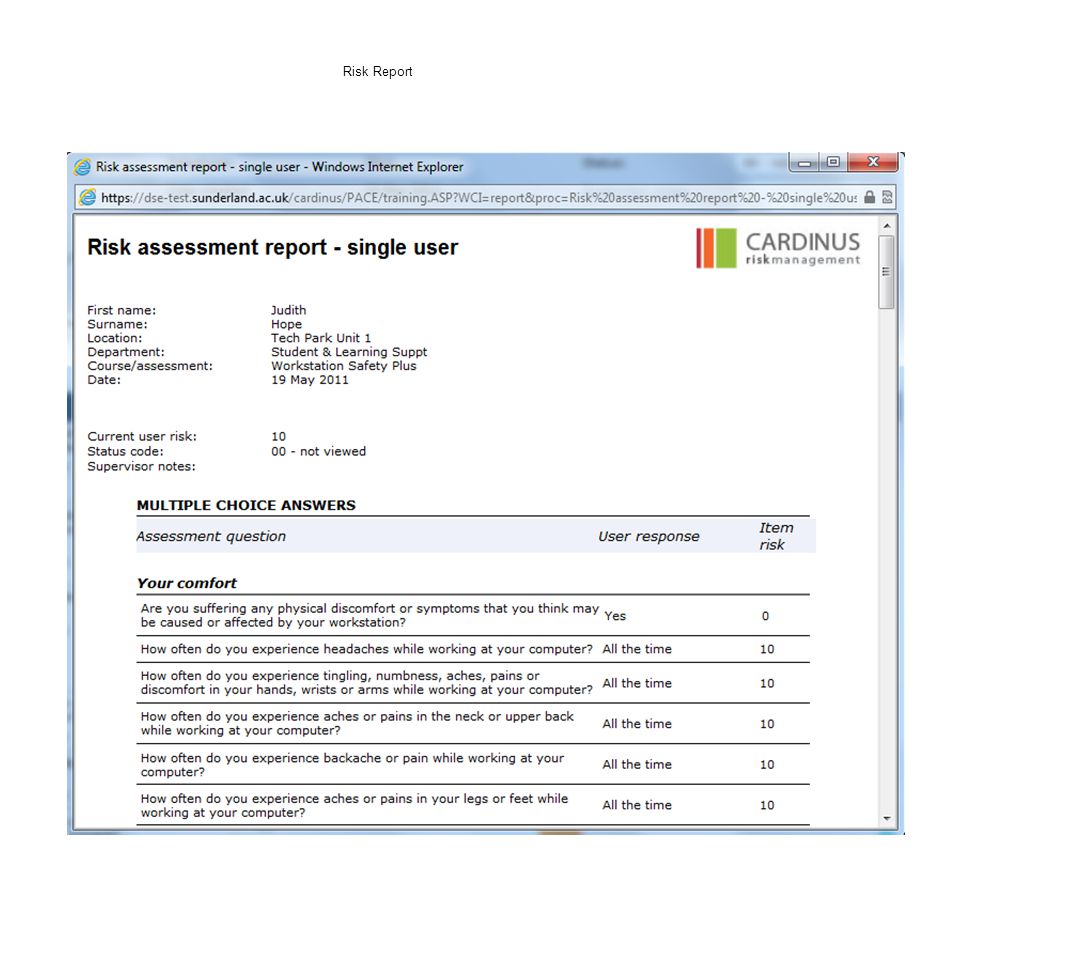
Task: Close the risk assessment report window
Action: click(x=873, y=162)
